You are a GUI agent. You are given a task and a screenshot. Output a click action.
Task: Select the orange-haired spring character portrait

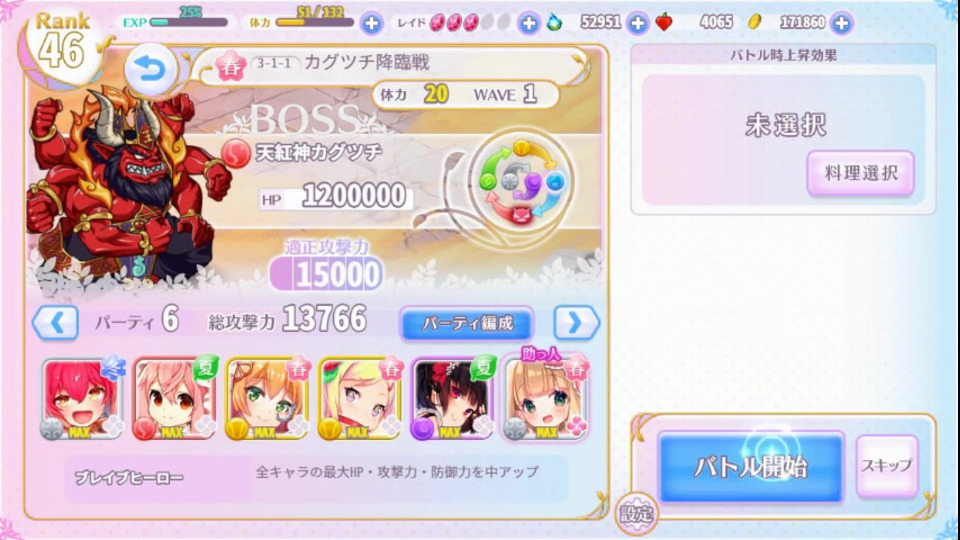click(x=268, y=399)
